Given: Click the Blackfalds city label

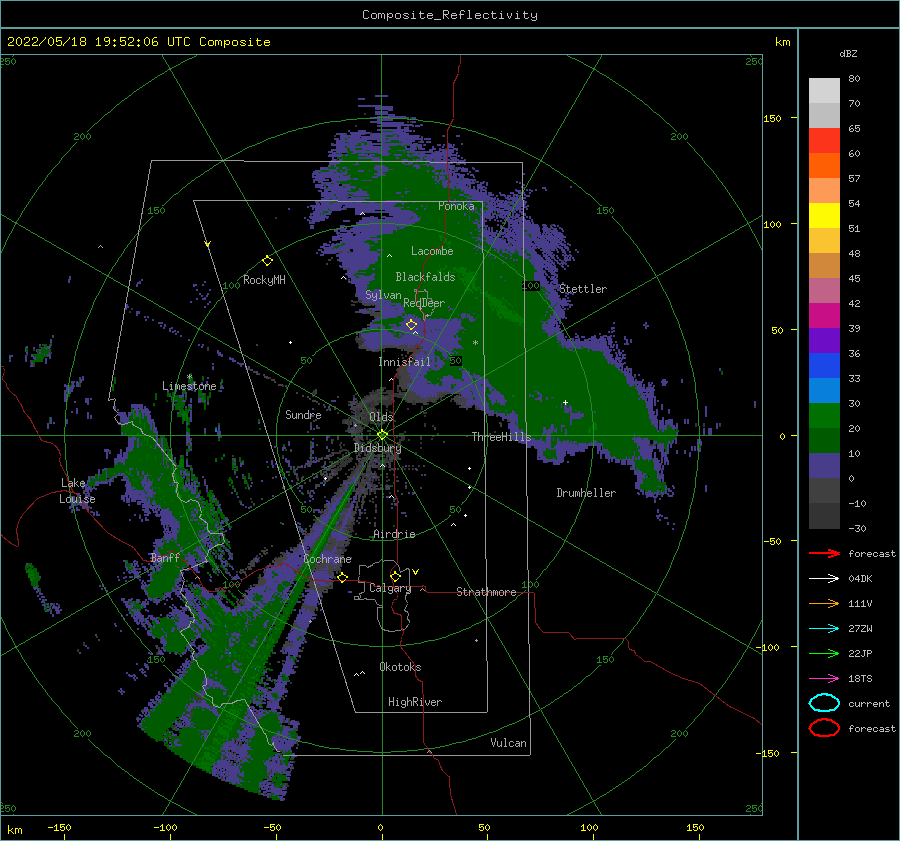Looking at the screenshot, I should [425, 277].
